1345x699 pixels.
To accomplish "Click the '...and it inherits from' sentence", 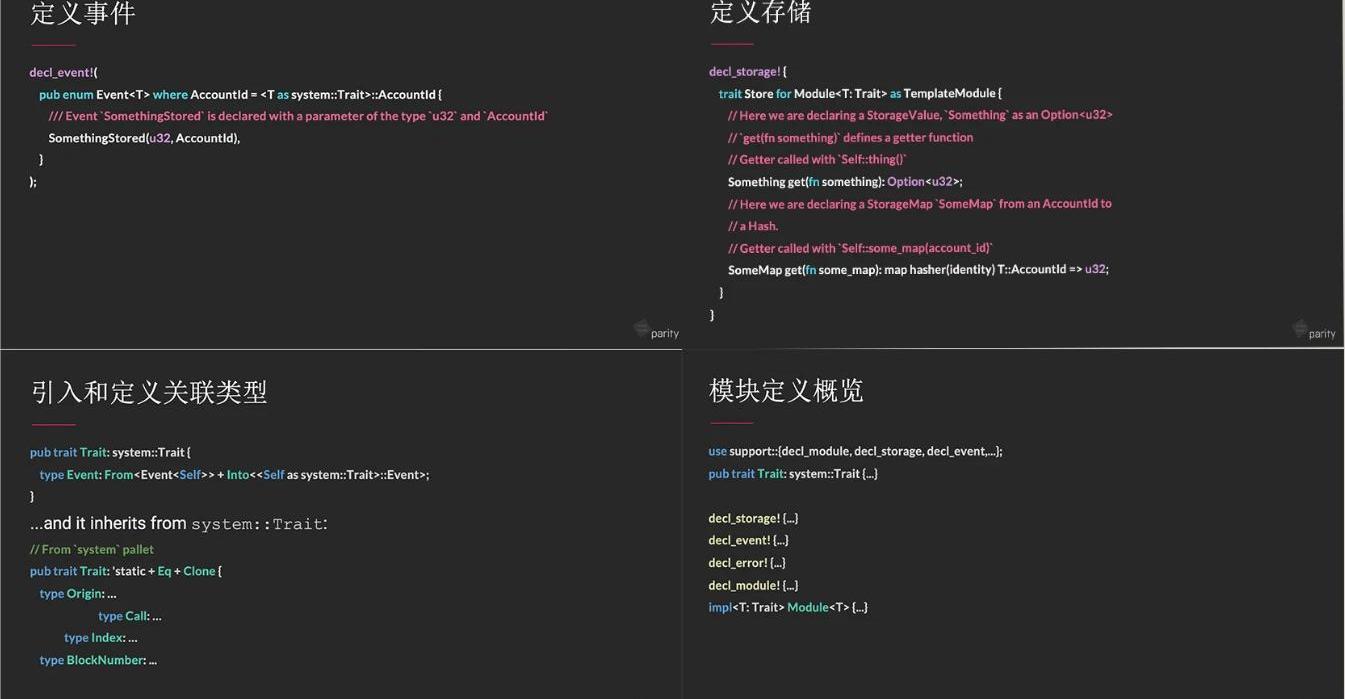I will (179, 524).
